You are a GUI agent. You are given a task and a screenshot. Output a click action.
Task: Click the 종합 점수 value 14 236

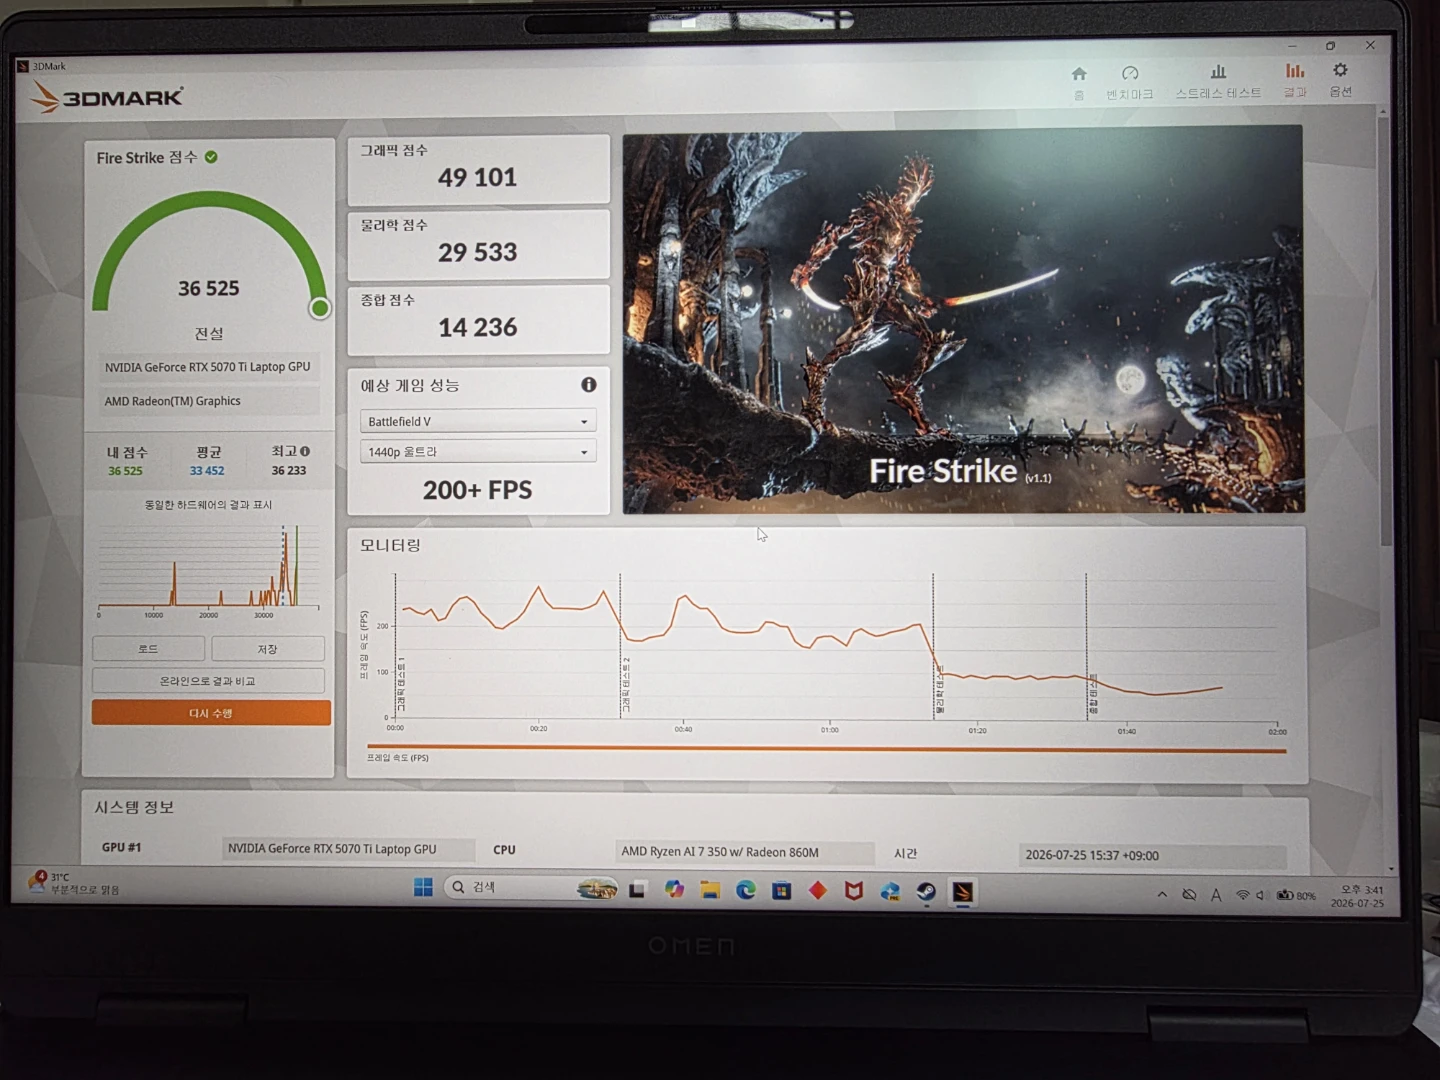[478, 328]
